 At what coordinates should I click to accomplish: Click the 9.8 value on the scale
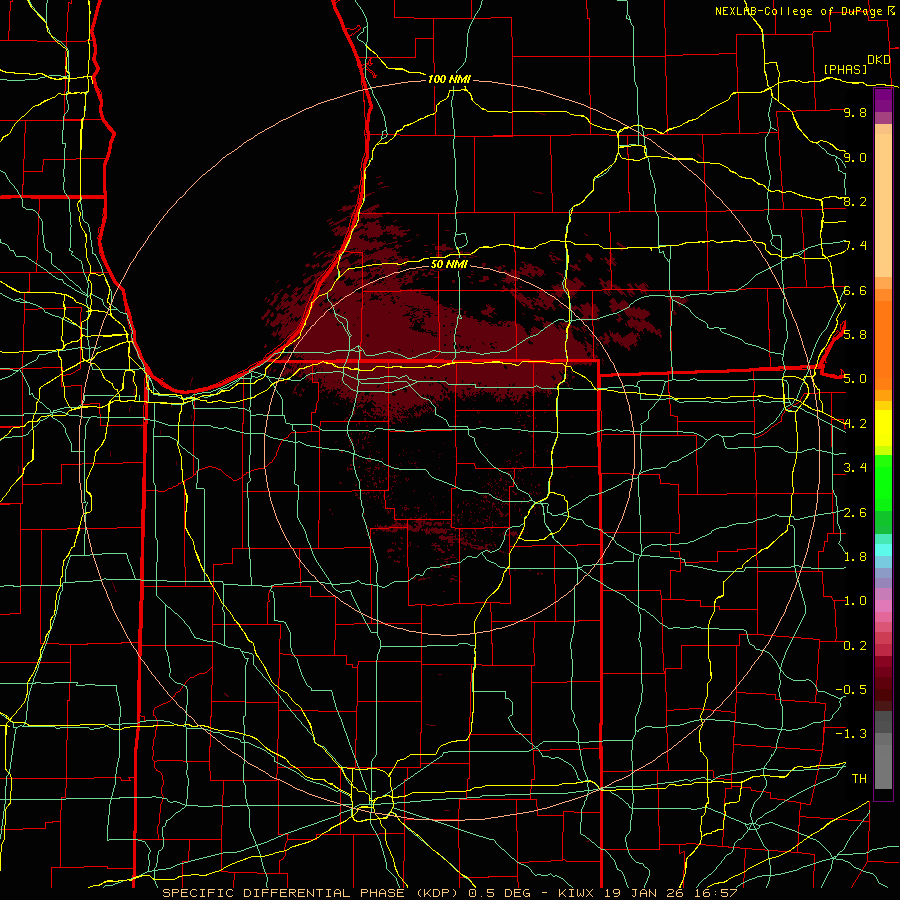click(x=855, y=112)
